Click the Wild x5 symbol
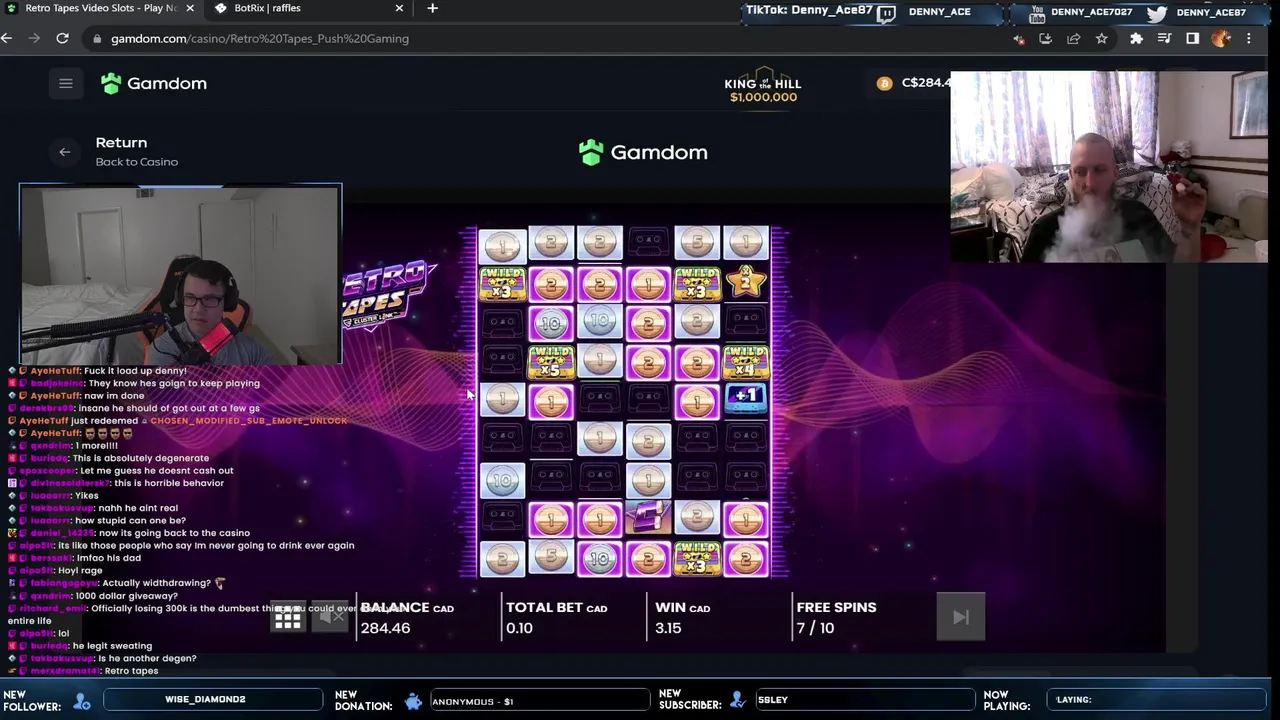This screenshot has width=1280, height=720. [551, 362]
